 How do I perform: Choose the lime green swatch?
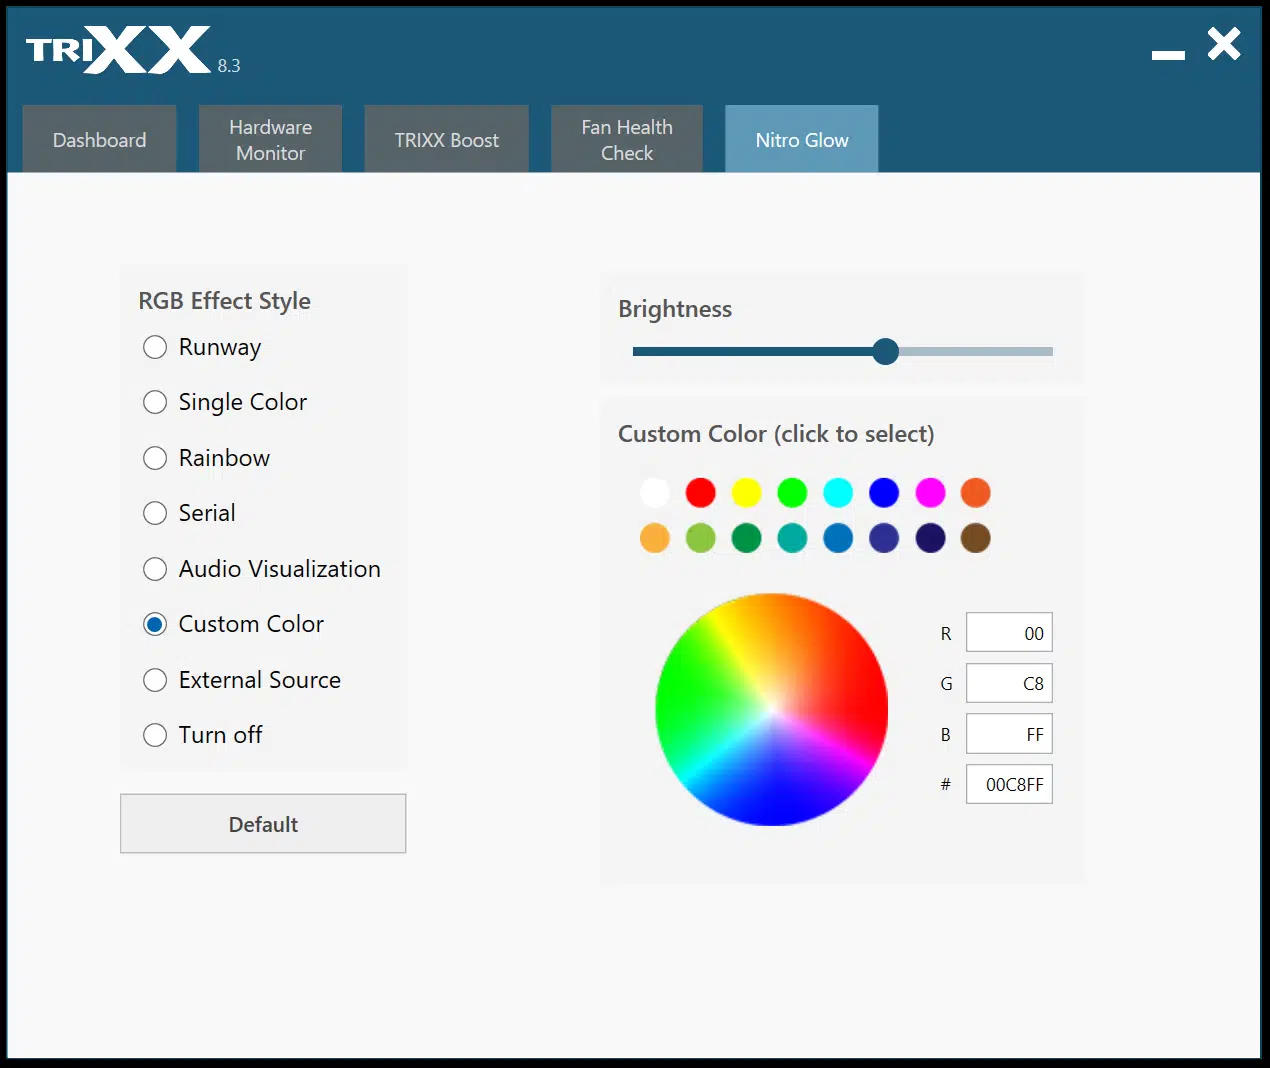[x=700, y=538]
